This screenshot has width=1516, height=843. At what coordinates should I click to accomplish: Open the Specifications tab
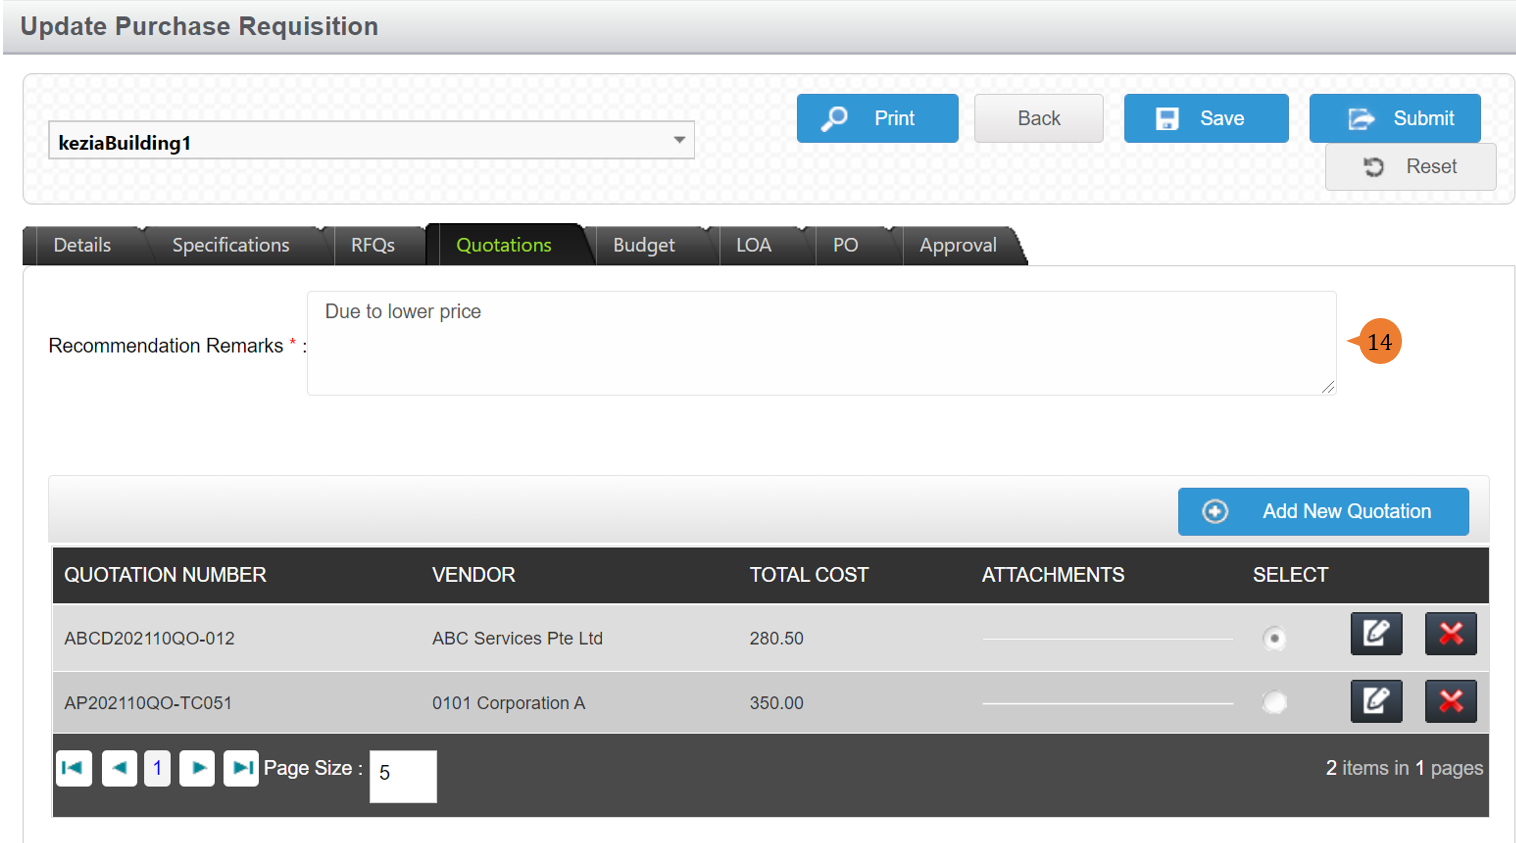coord(230,245)
